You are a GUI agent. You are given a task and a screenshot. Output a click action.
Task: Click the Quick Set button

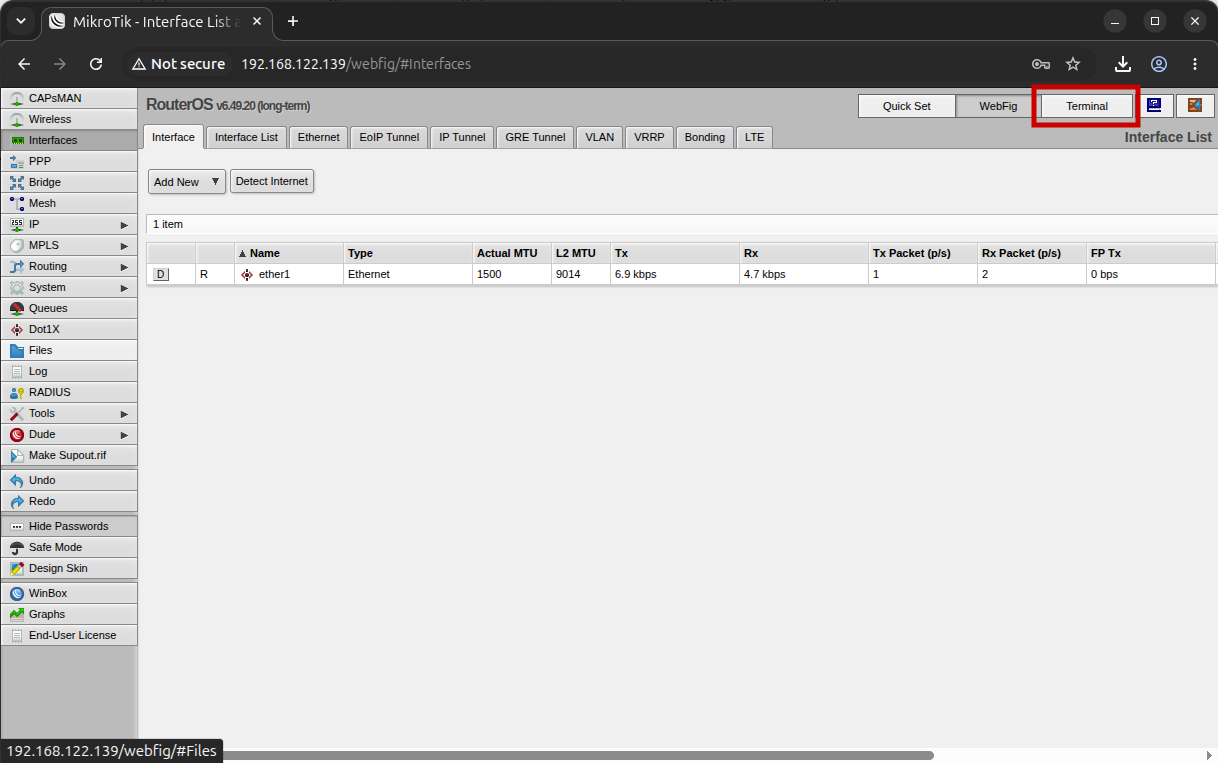906,106
